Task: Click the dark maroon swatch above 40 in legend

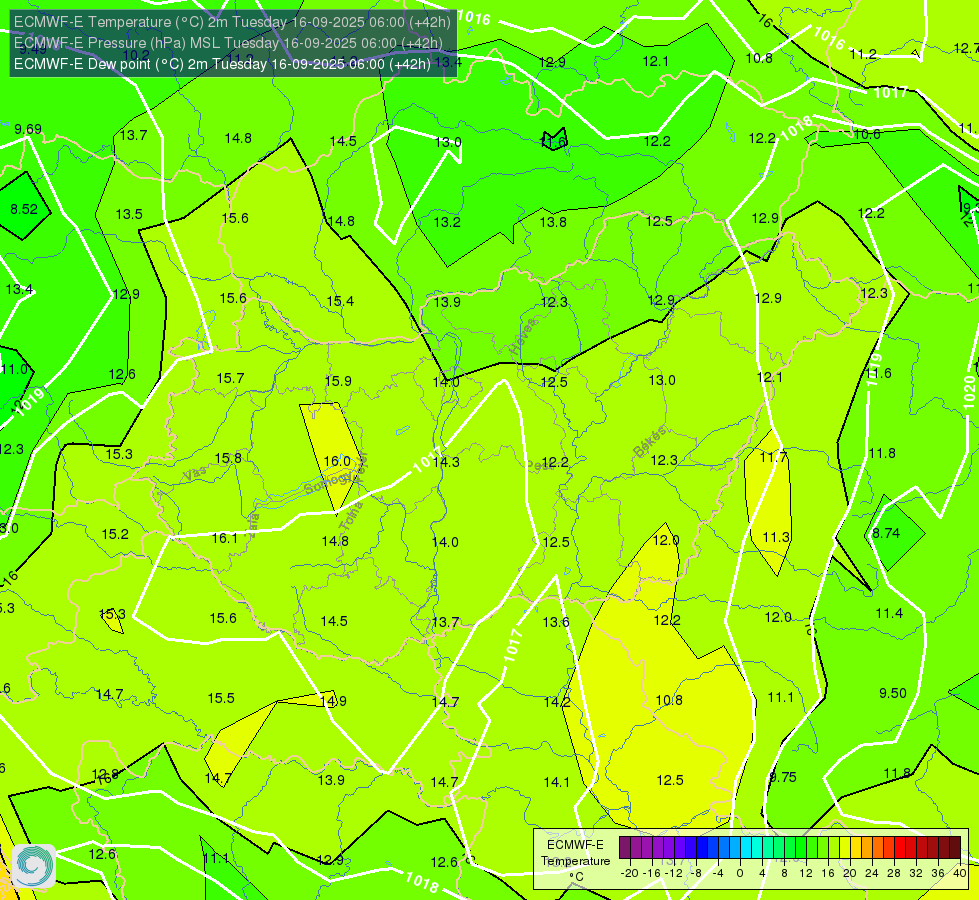Action: point(955,848)
